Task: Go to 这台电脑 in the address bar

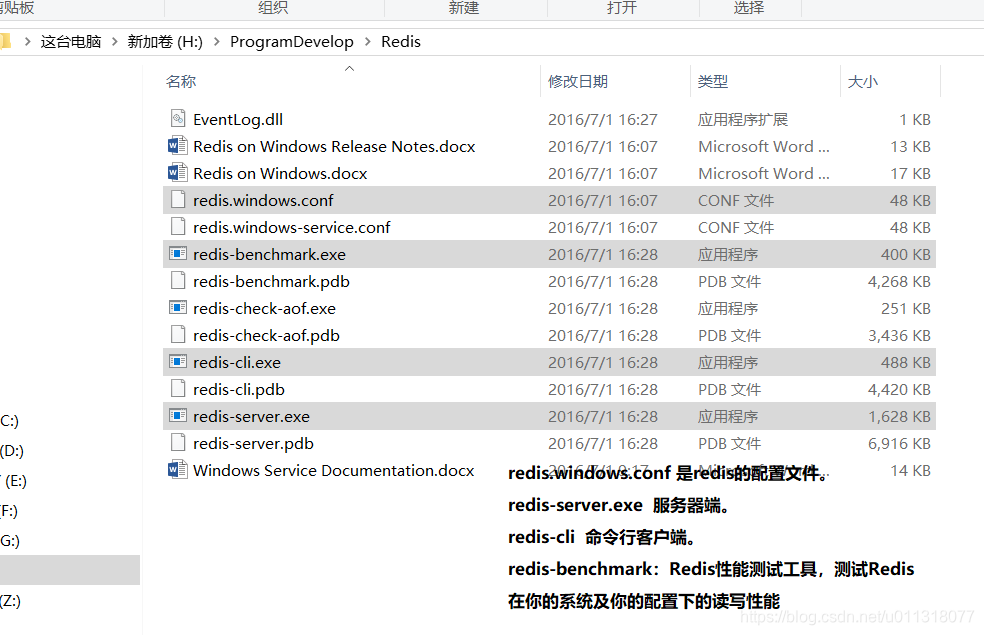Action: tap(71, 41)
